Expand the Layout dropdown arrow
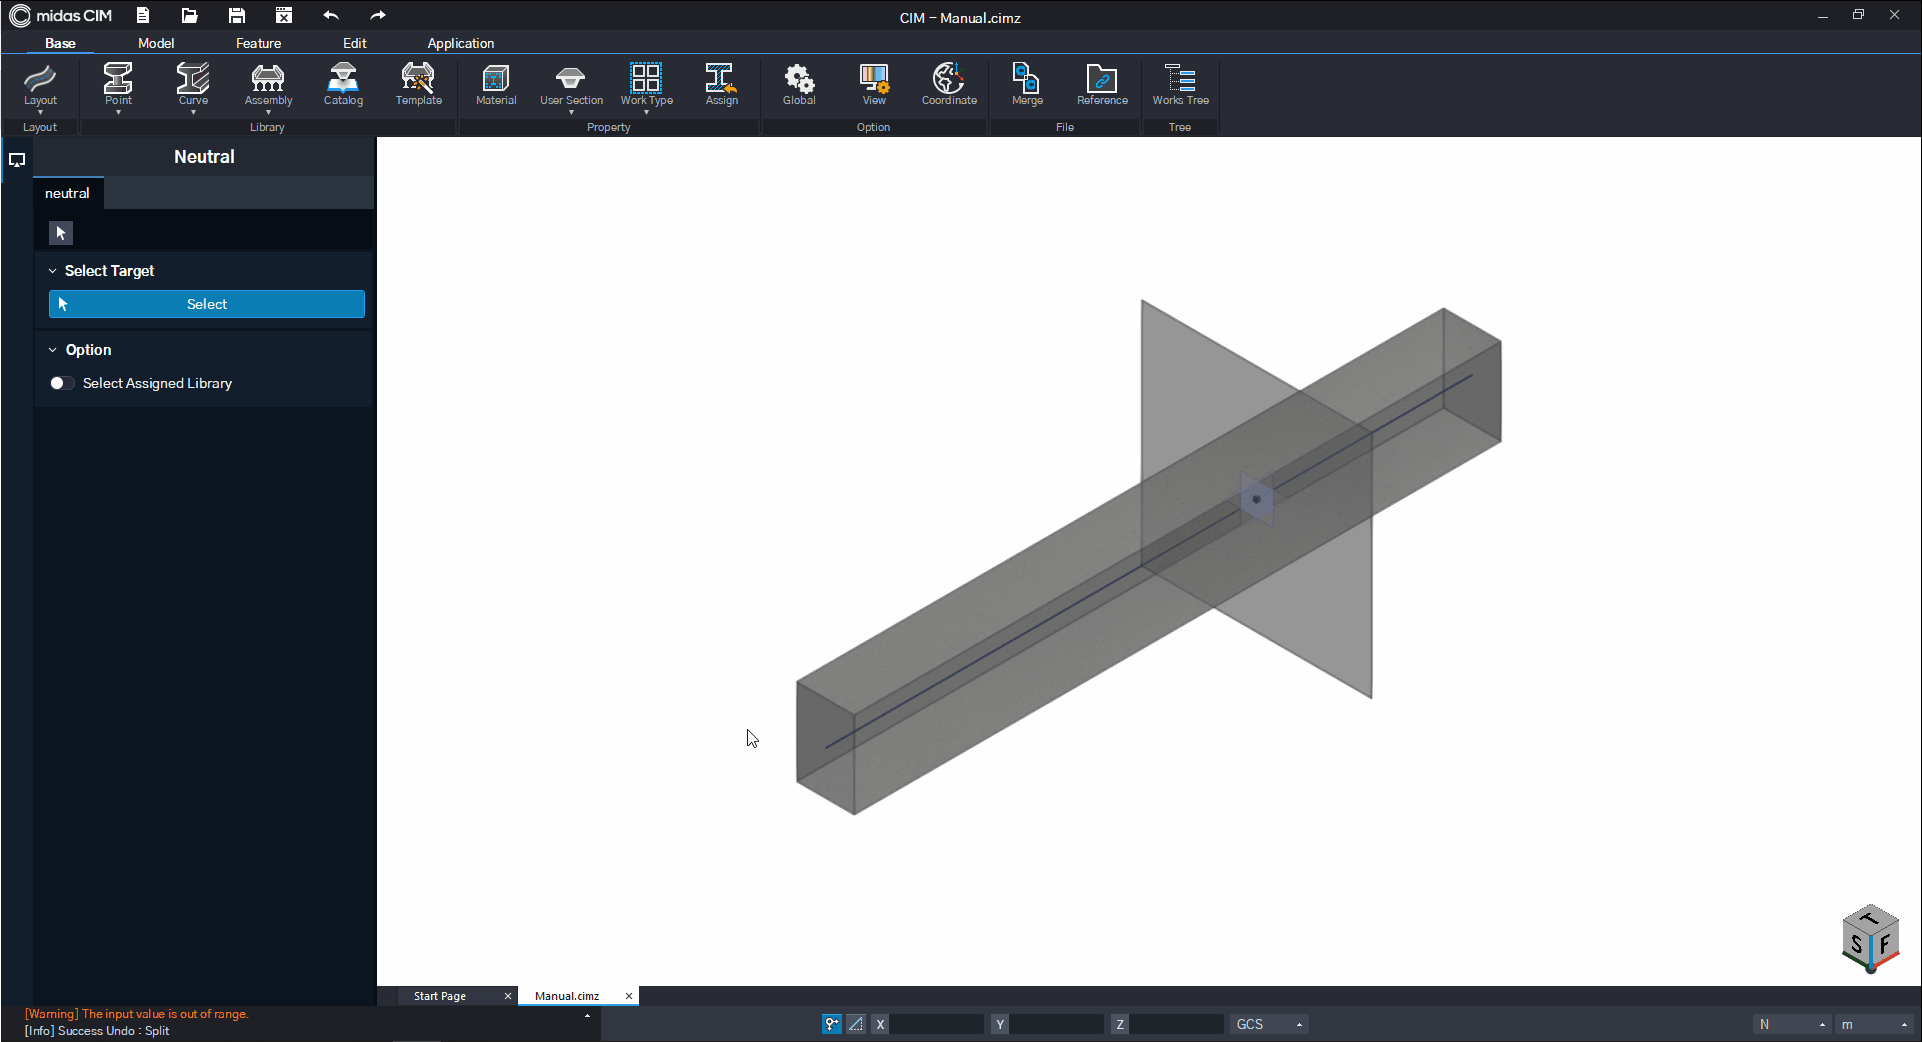The height and width of the screenshot is (1042, 1922). pos(40,113)
